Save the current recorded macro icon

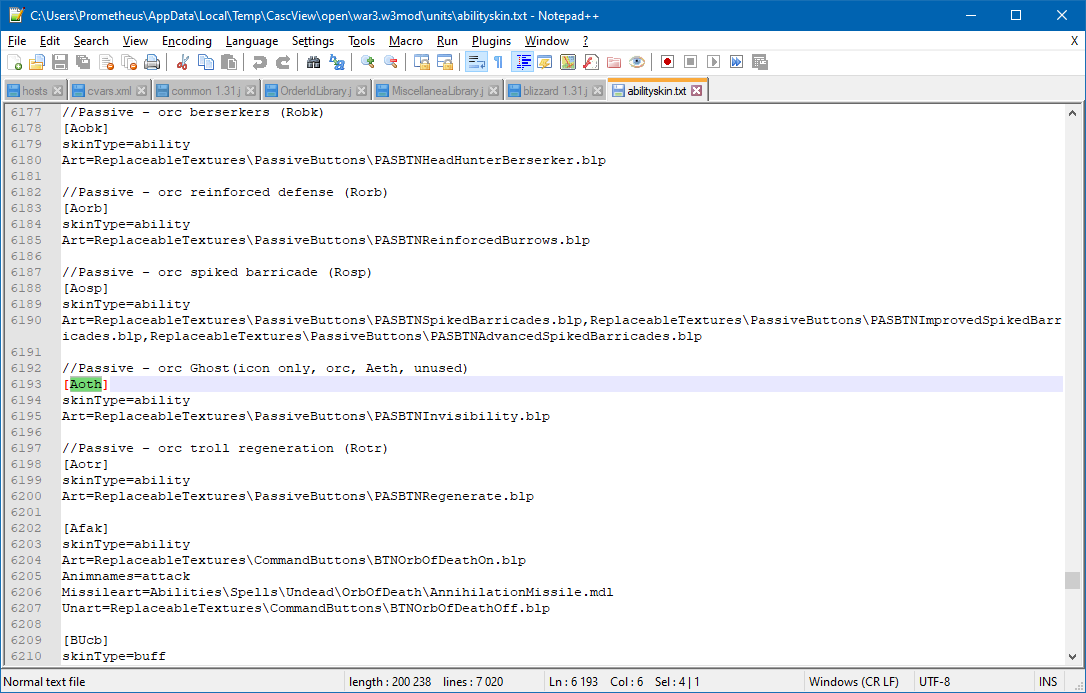[760, 62]
